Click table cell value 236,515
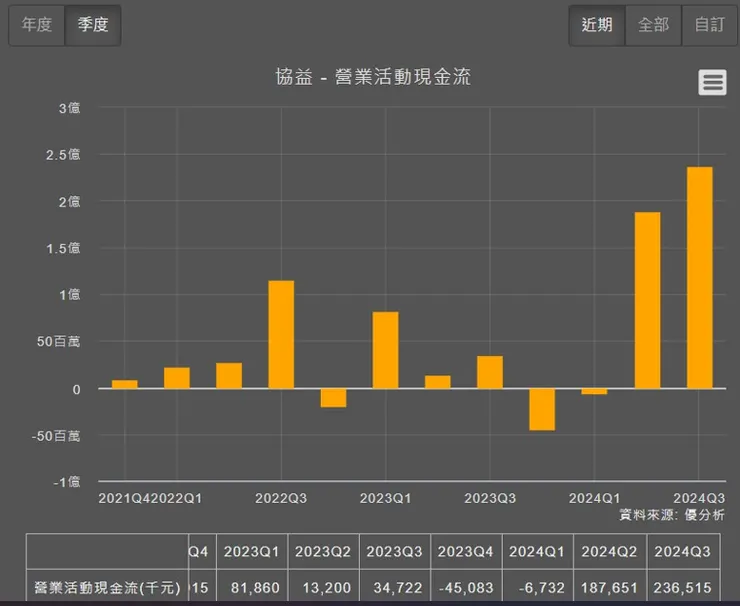The width and height of the screenshot is (740, 606). 682,588
